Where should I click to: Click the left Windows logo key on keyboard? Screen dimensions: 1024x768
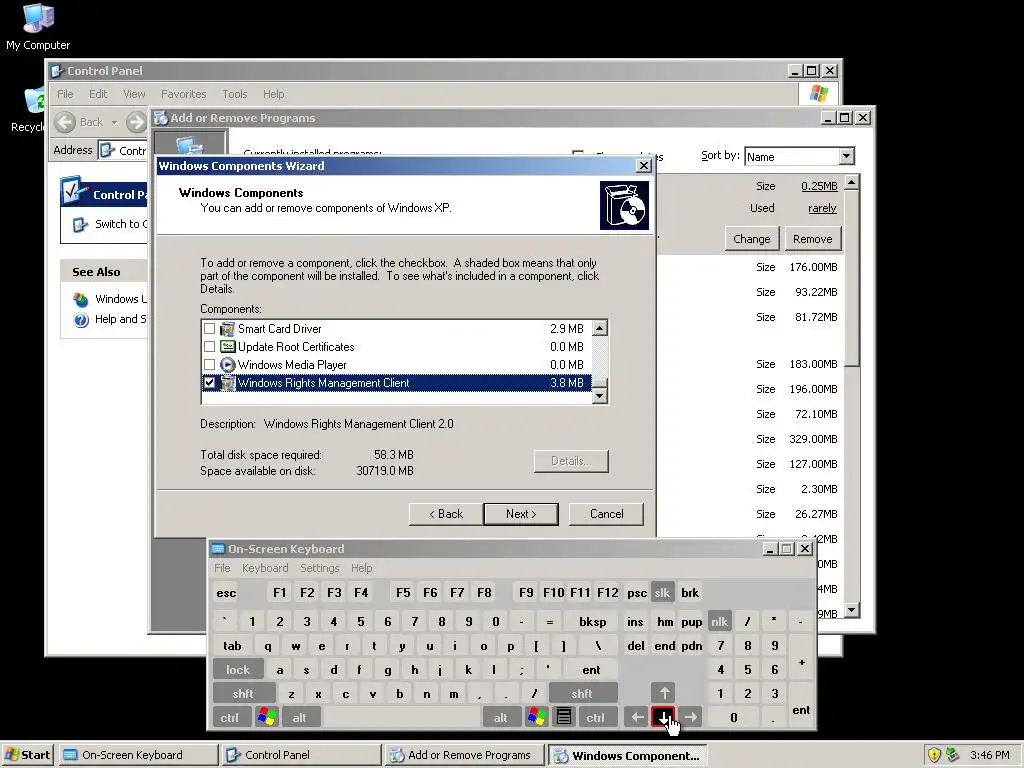266,717
